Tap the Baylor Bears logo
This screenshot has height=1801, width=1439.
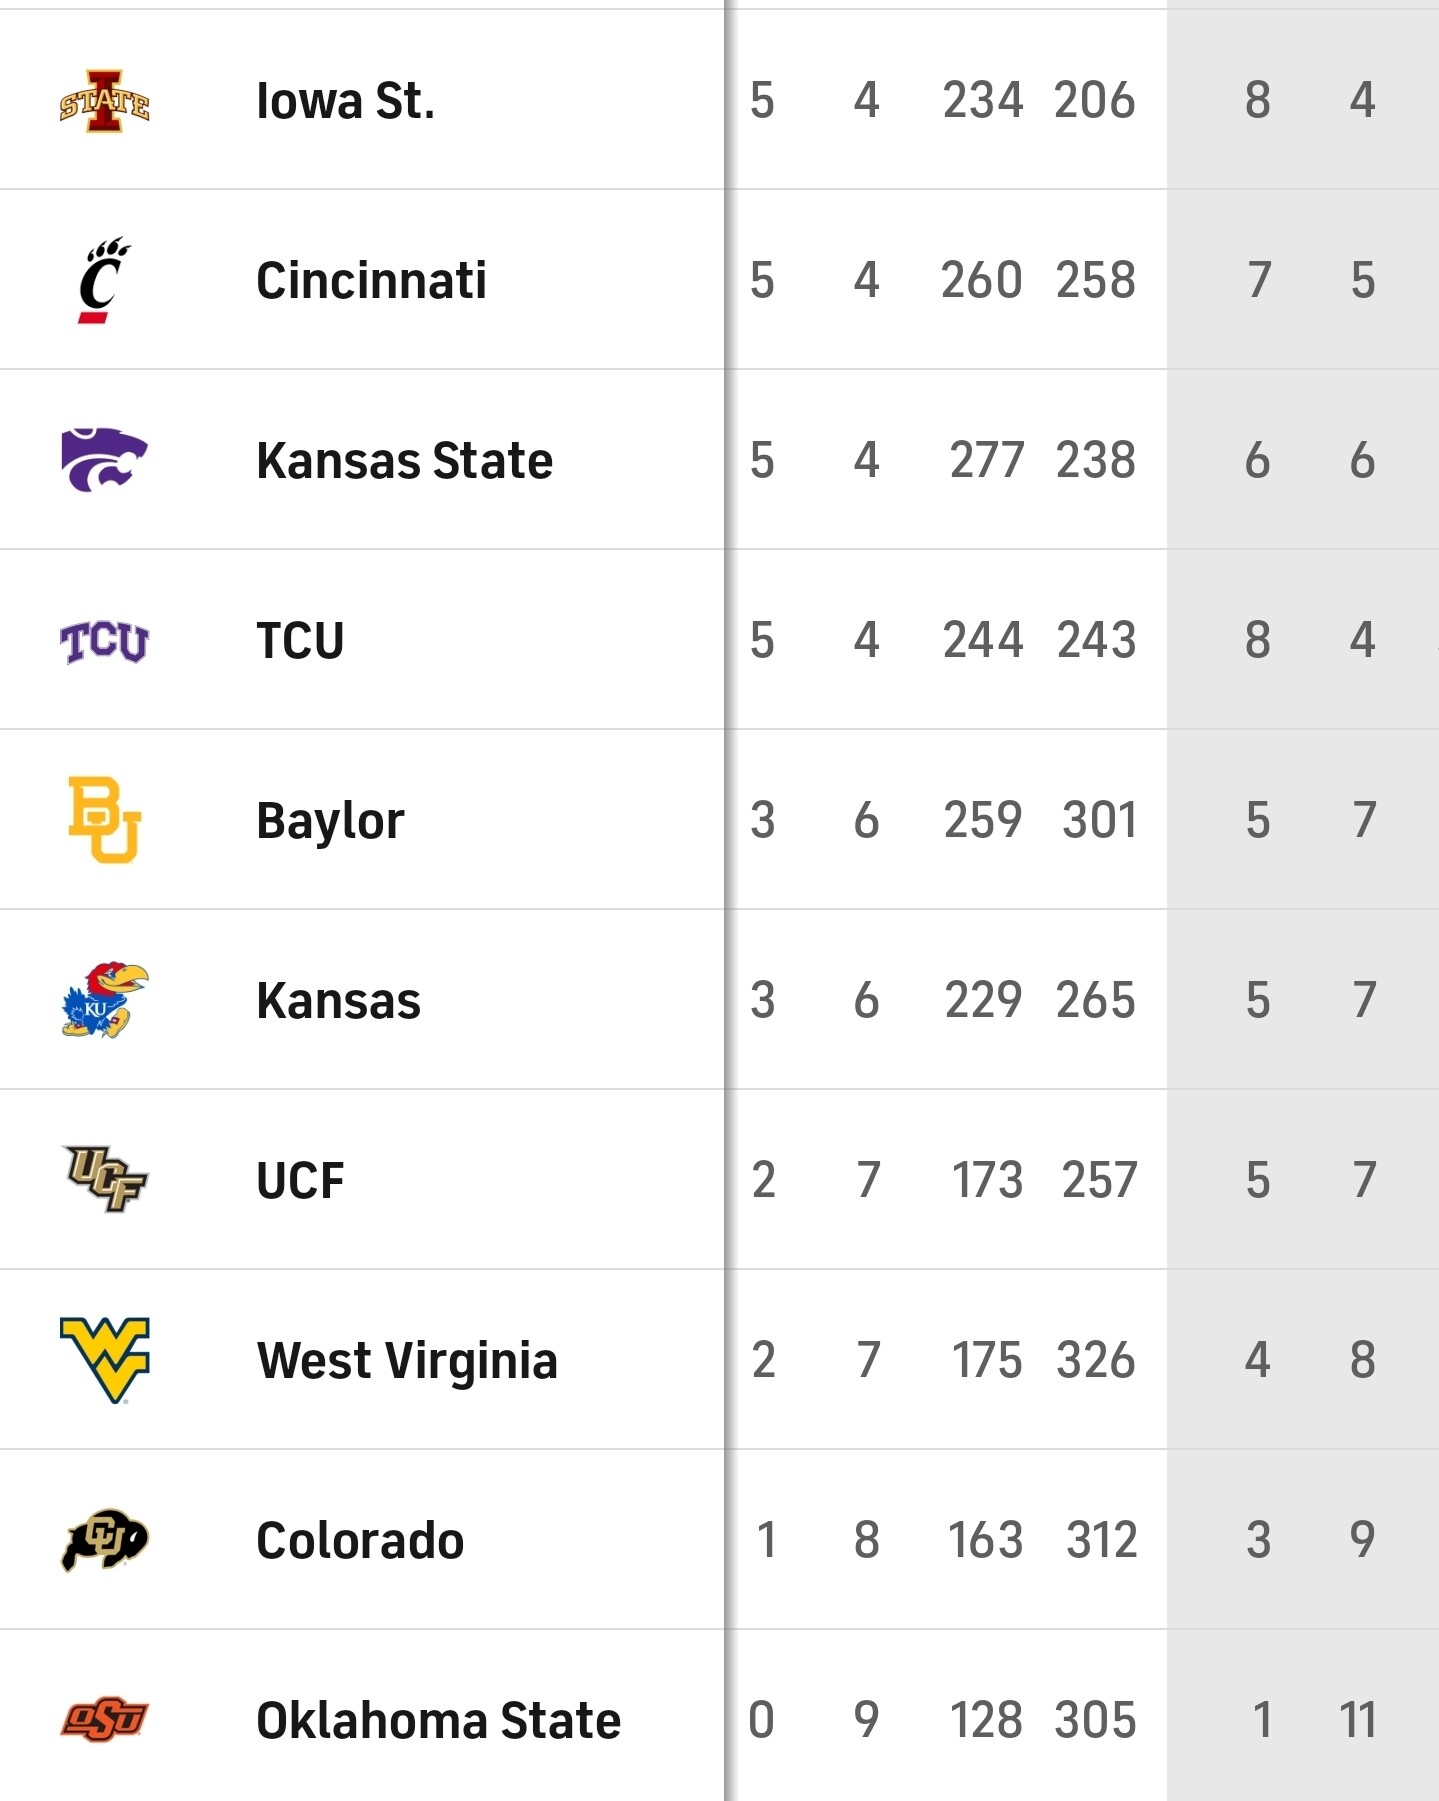tap(104, 820)
